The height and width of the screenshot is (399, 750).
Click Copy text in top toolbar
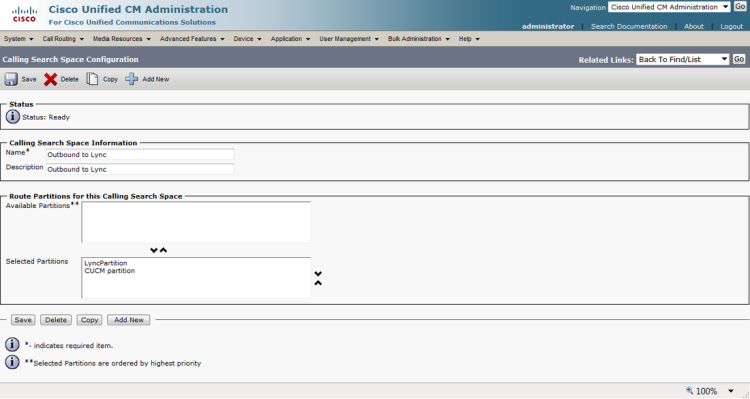(110, 79)
